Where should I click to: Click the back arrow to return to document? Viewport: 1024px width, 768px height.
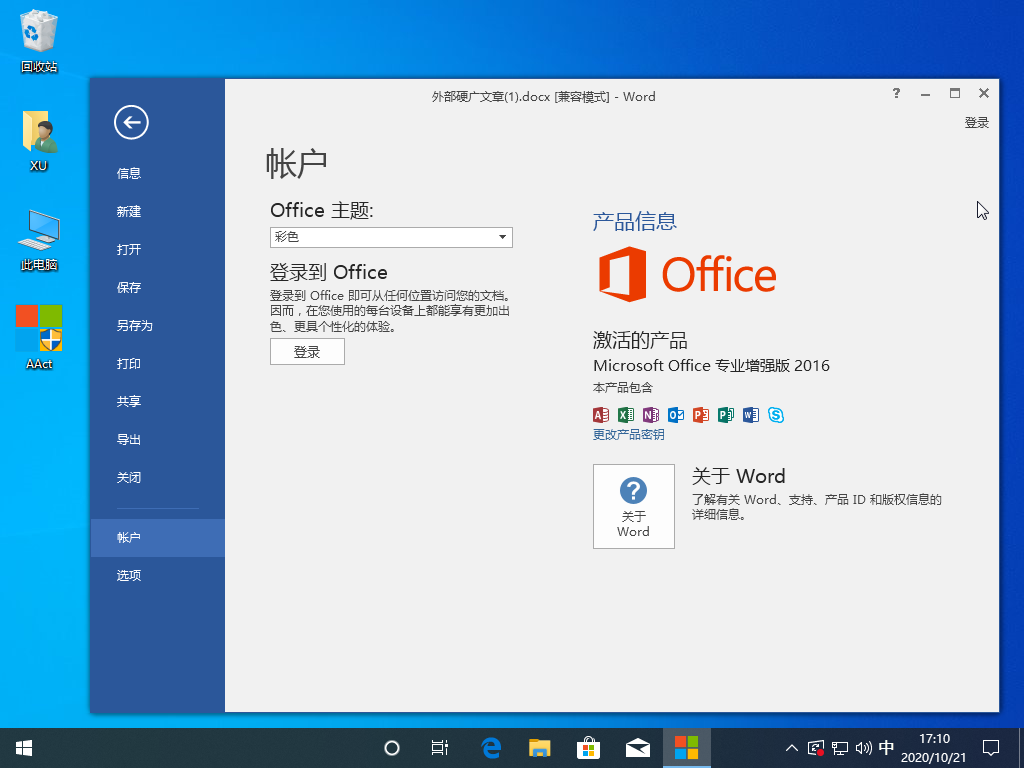(131, 122)
